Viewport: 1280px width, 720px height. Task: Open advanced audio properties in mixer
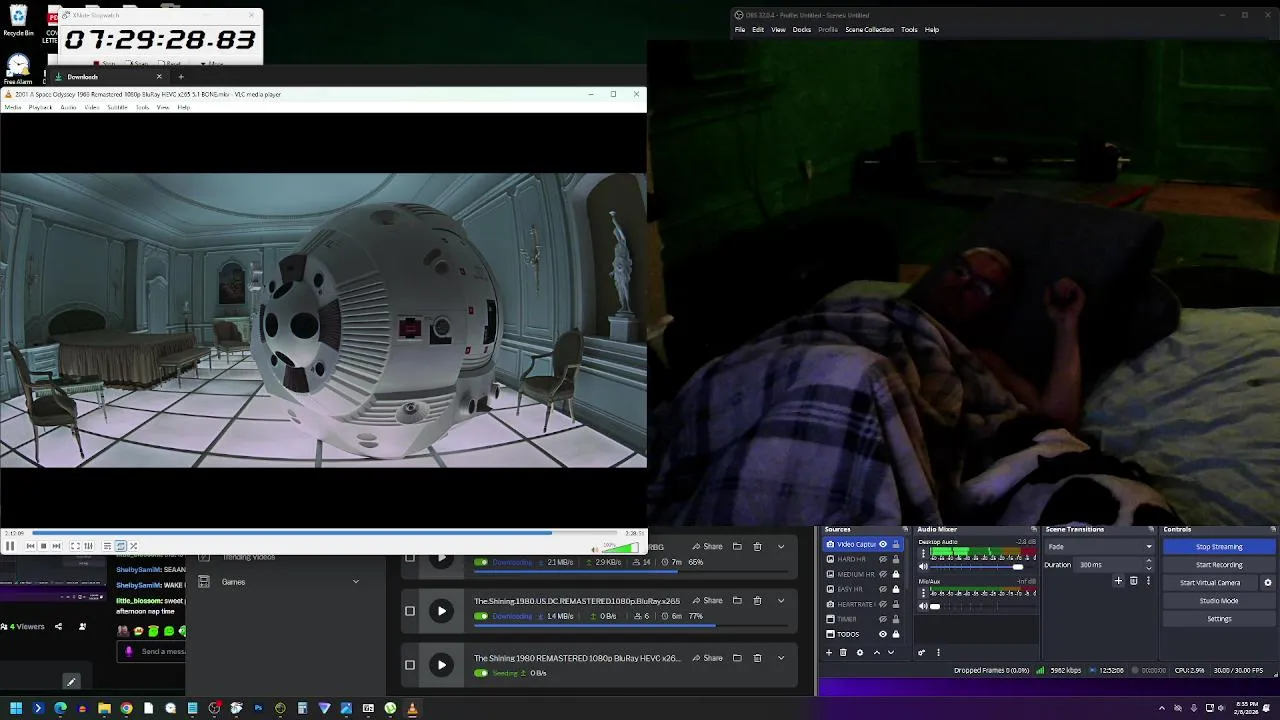point(921,653)
